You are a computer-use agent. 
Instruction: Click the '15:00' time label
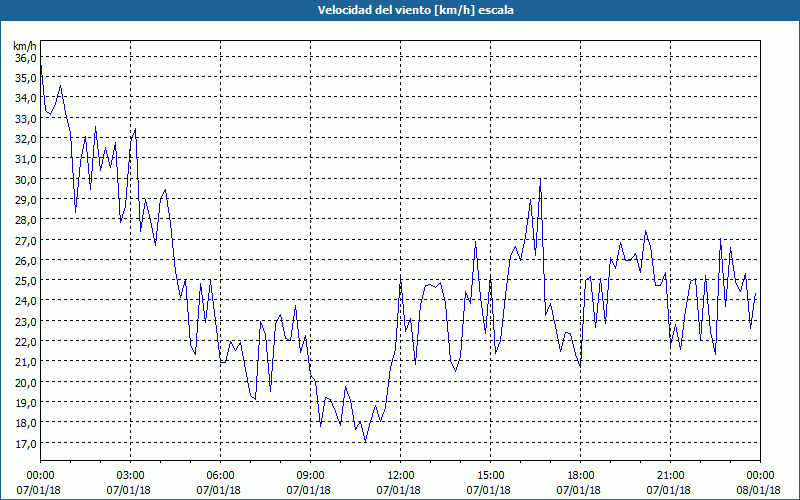tap(490, 476)
